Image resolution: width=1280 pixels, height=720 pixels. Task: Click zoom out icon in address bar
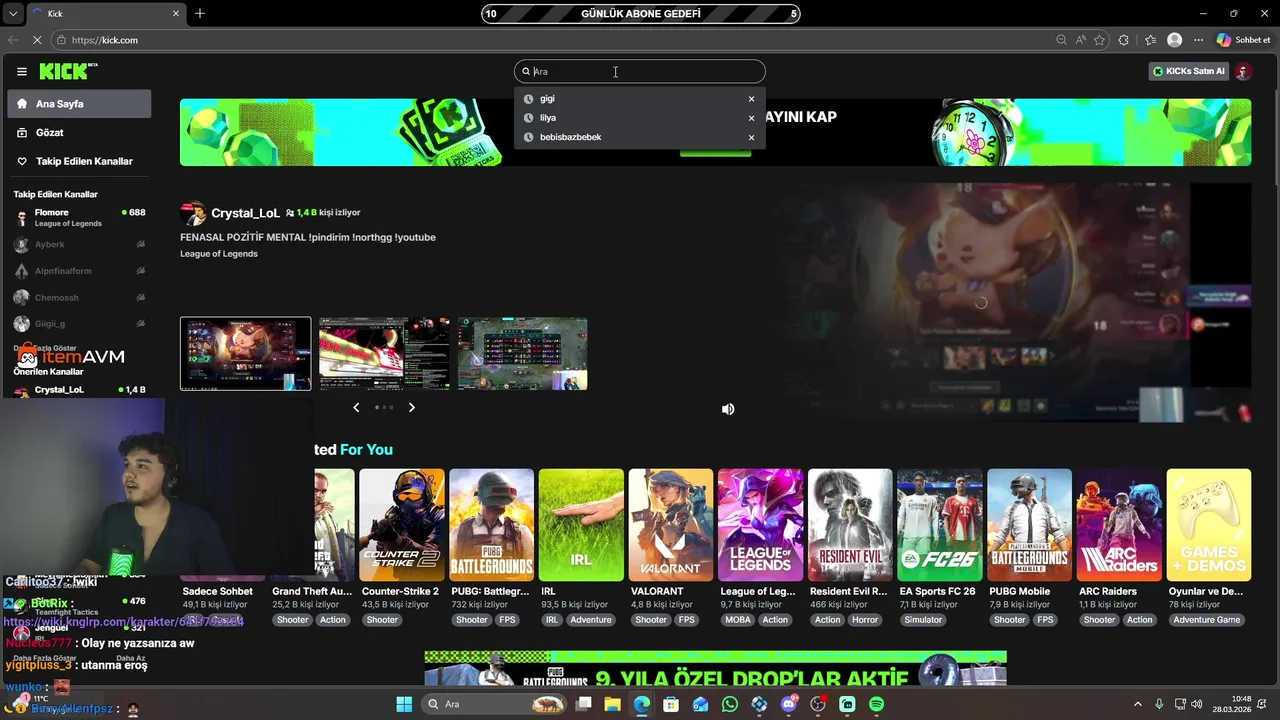[x=1061, y=40]
